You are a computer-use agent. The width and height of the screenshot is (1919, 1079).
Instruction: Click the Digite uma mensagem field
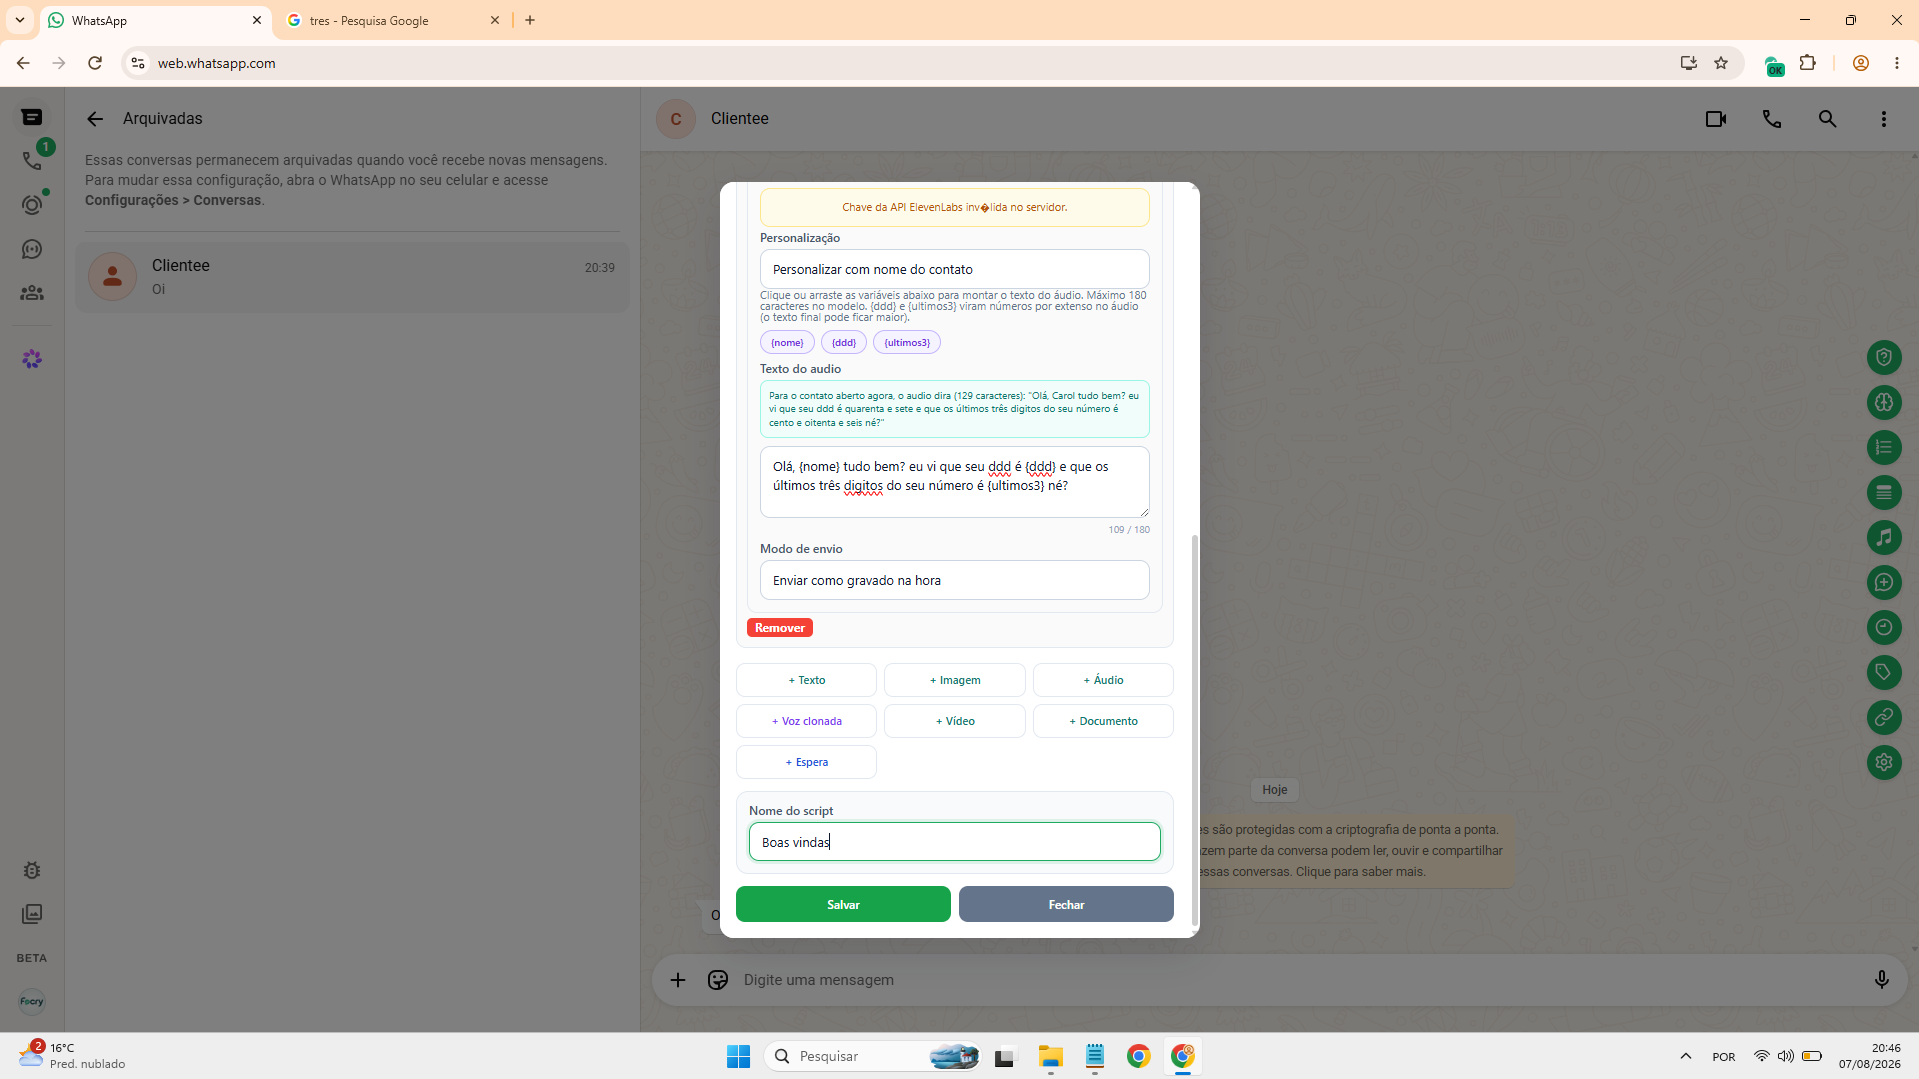[x=1300, y=980]
